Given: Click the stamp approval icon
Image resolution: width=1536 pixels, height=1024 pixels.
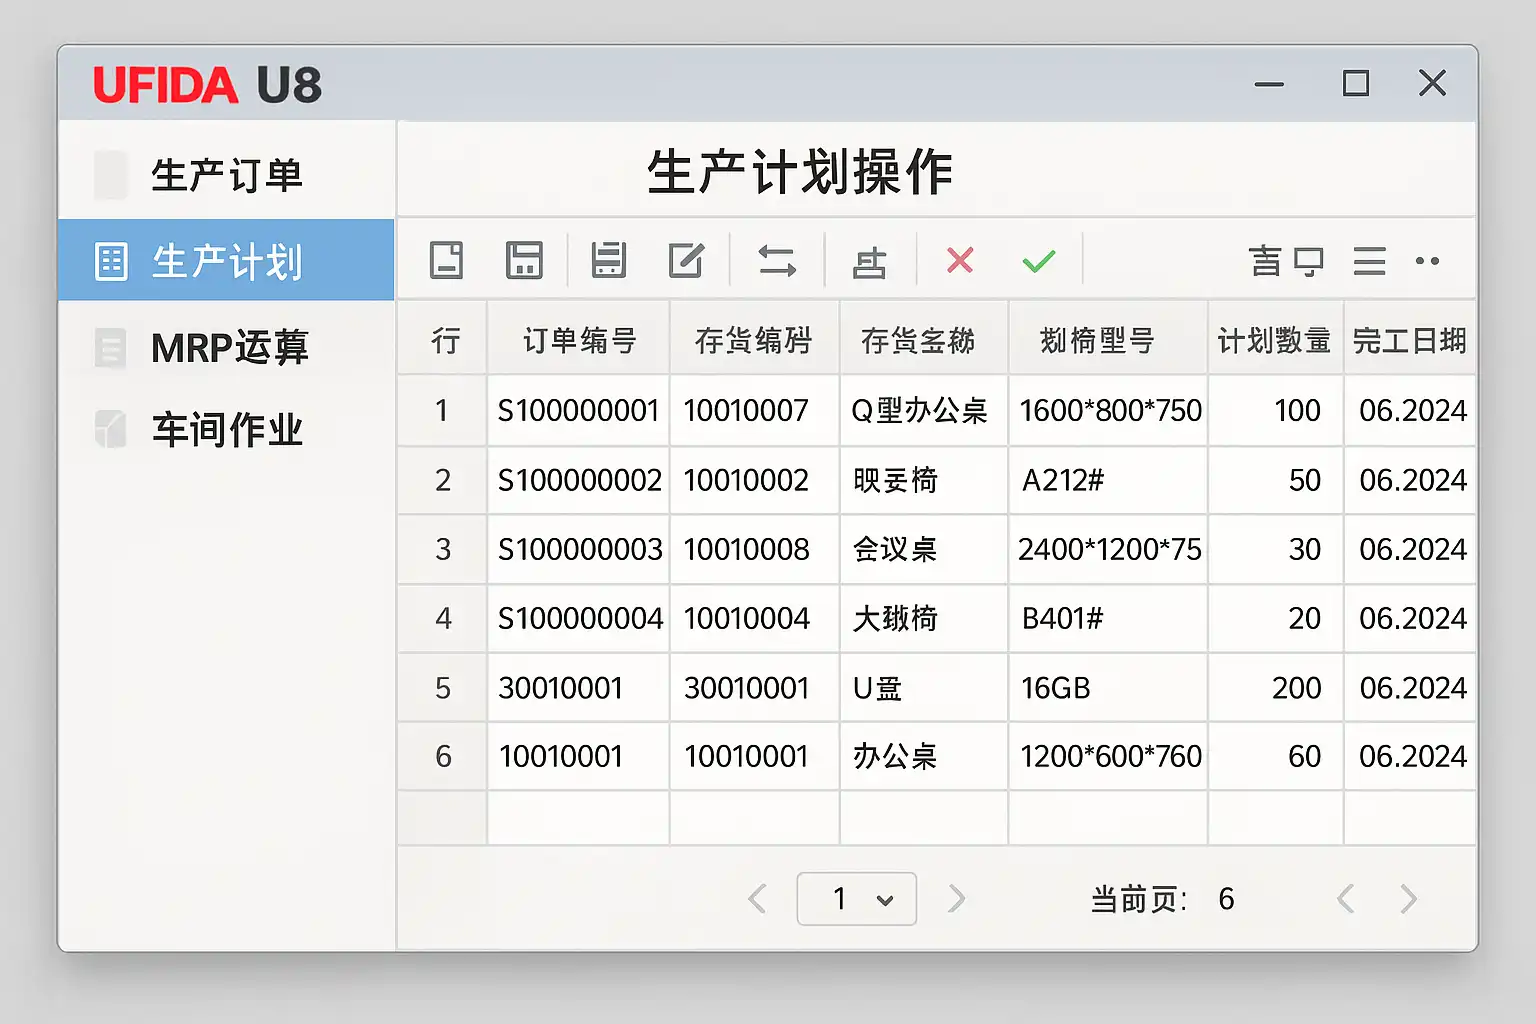Looking at the screenshot, I should coord(869,262).
